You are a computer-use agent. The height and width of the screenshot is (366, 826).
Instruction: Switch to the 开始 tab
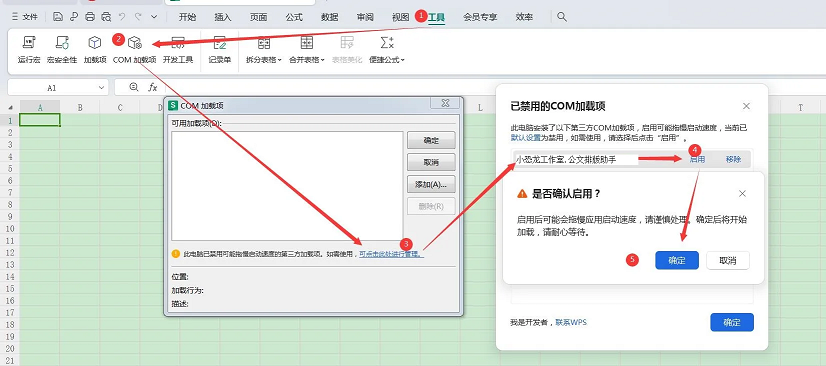[187, 17]
